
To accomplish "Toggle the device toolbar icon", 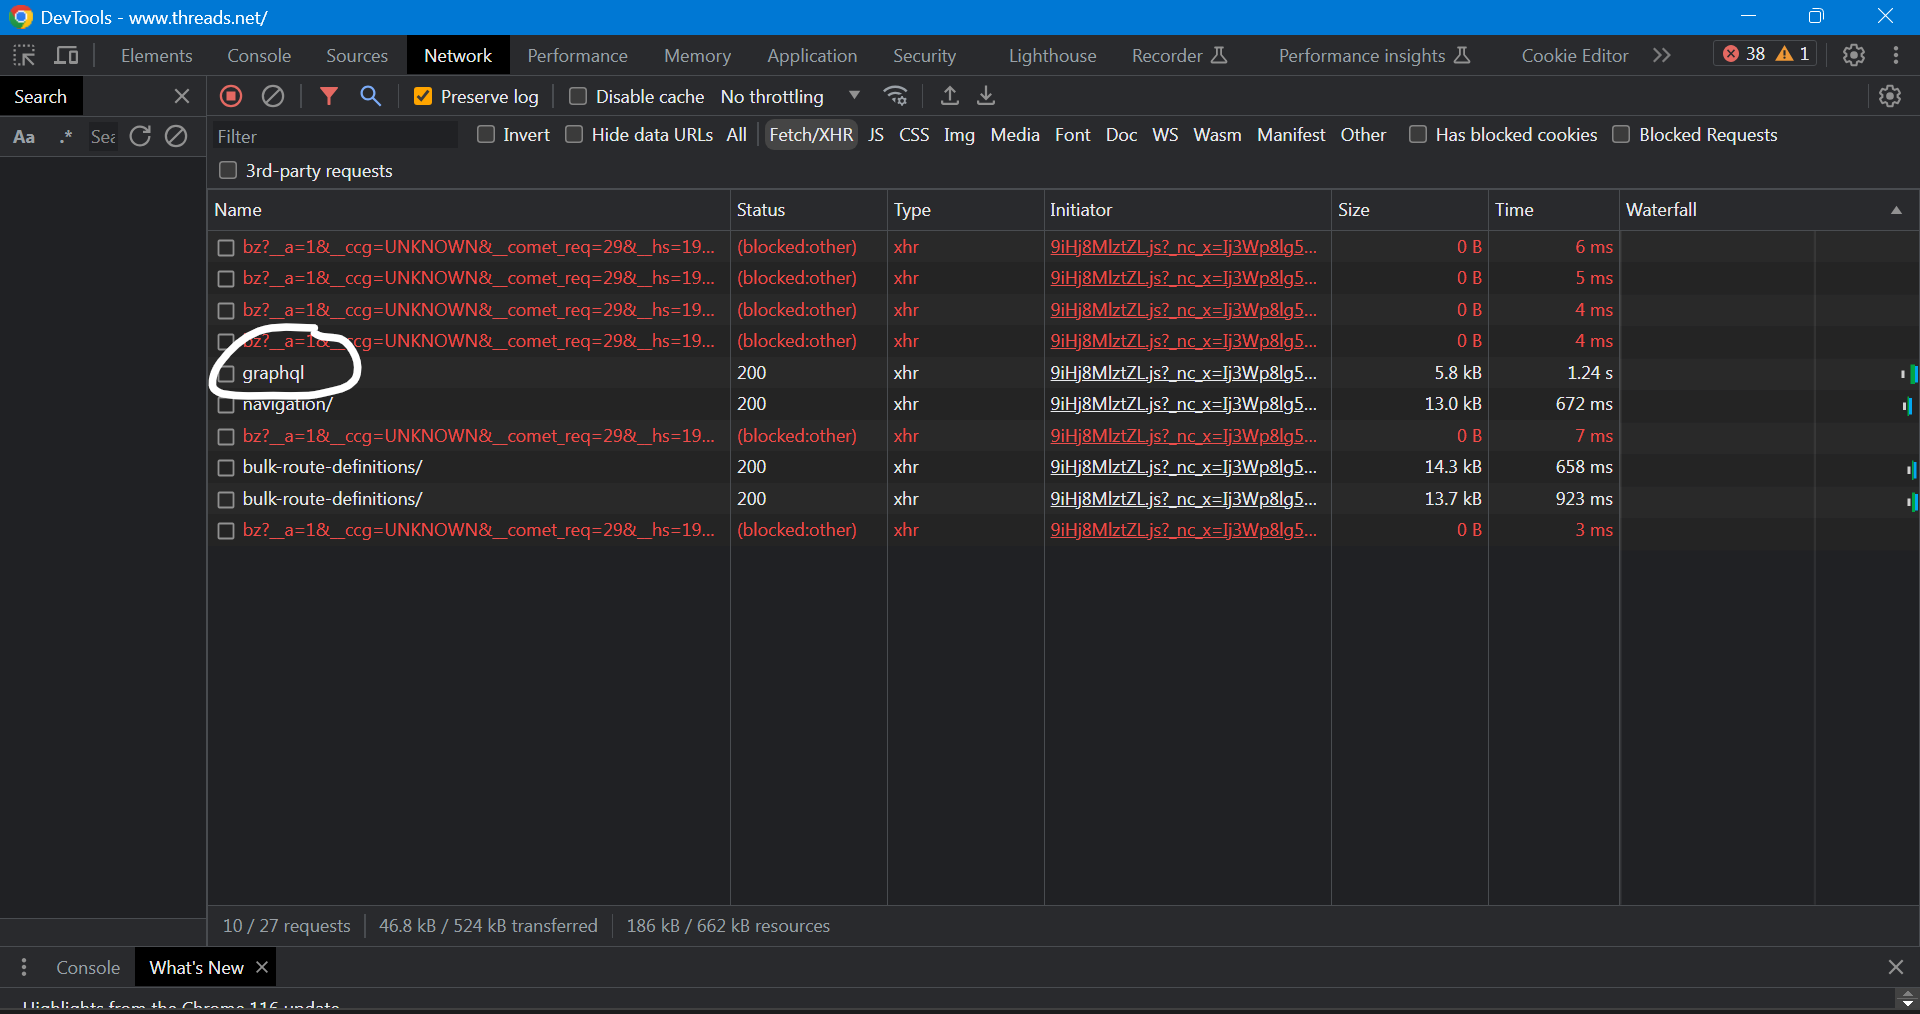I will (67, 56).
